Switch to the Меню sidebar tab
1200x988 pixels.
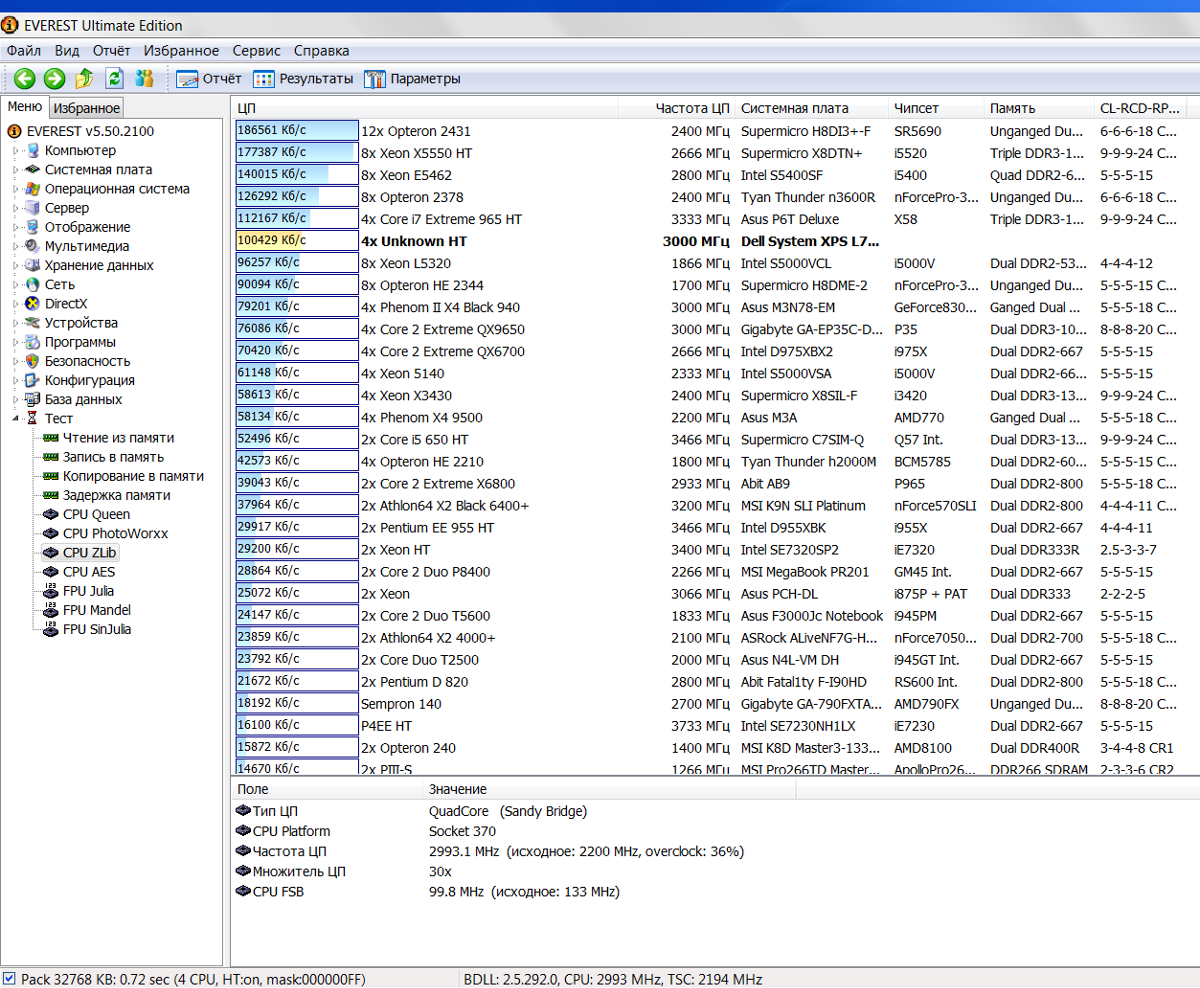[x=25, y=107]
